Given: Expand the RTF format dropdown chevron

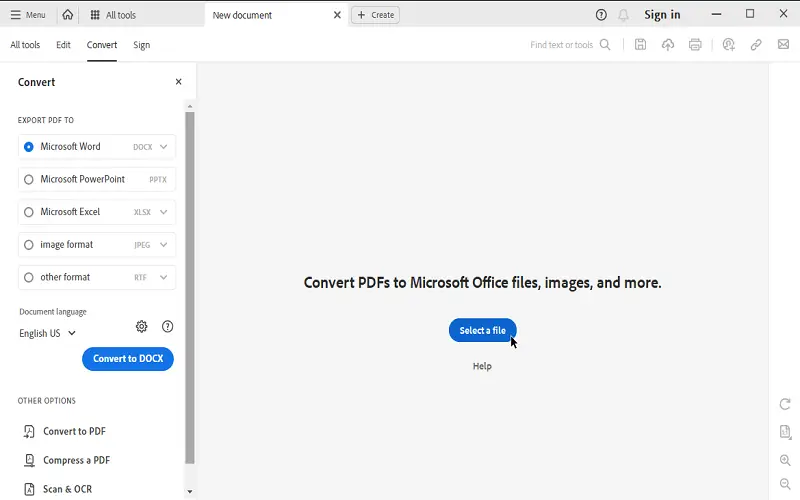Looking at the screenshot, I should coord(163,278).
